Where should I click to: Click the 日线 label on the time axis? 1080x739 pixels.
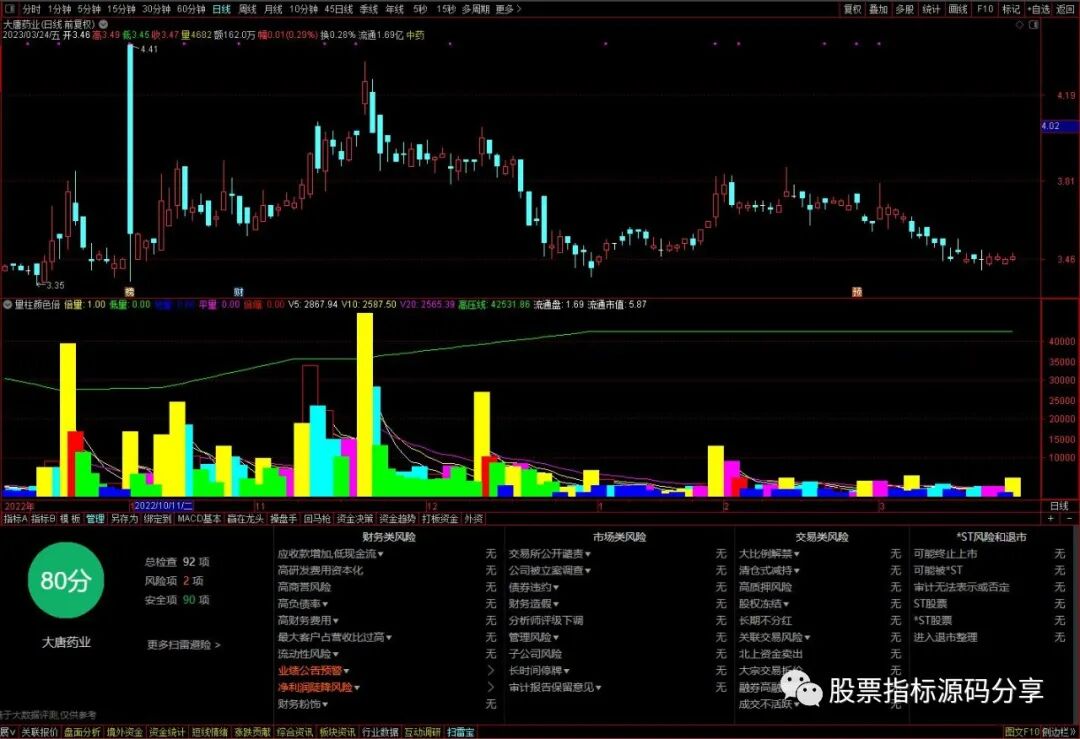point(1059,506)
